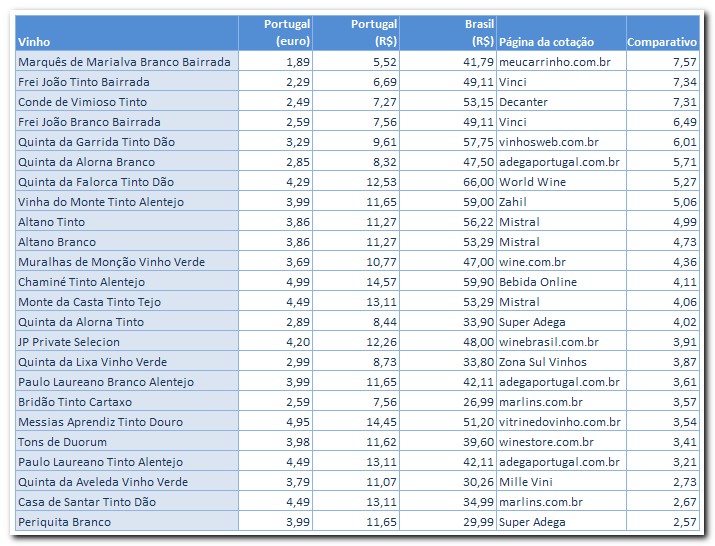Select the Portugal (R$) column header
Image resolution: width=715 pixels, height=546 pixels.
(x=356, y=33)
